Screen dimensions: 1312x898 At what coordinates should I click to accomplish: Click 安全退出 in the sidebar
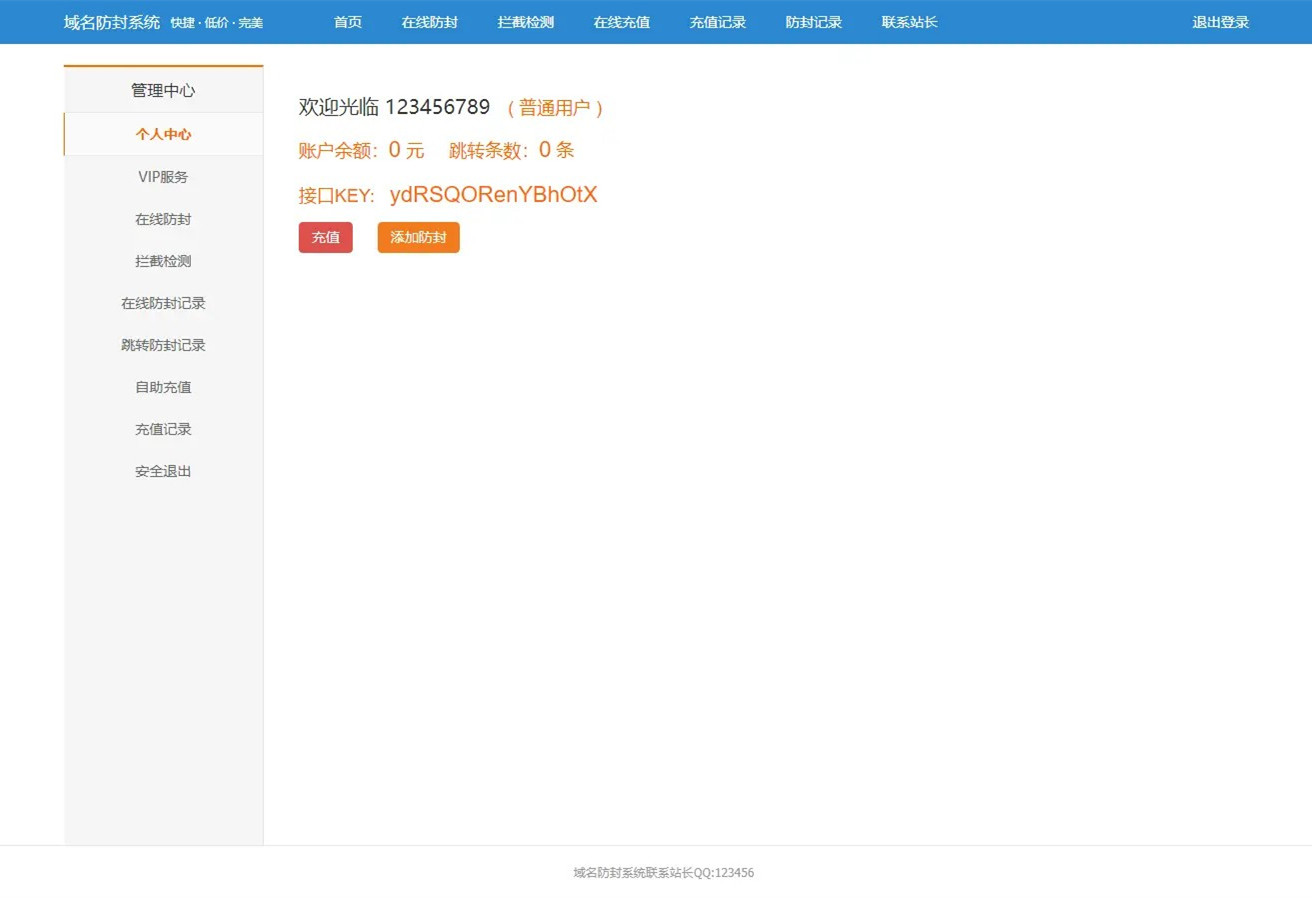tap(163, 471)
